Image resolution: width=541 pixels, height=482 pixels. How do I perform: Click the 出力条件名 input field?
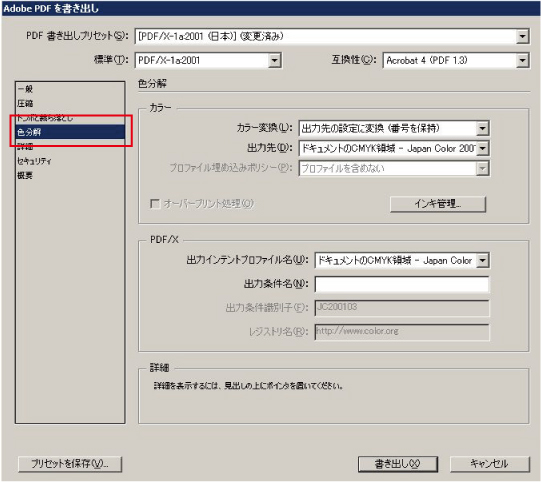tap(402, 284)
